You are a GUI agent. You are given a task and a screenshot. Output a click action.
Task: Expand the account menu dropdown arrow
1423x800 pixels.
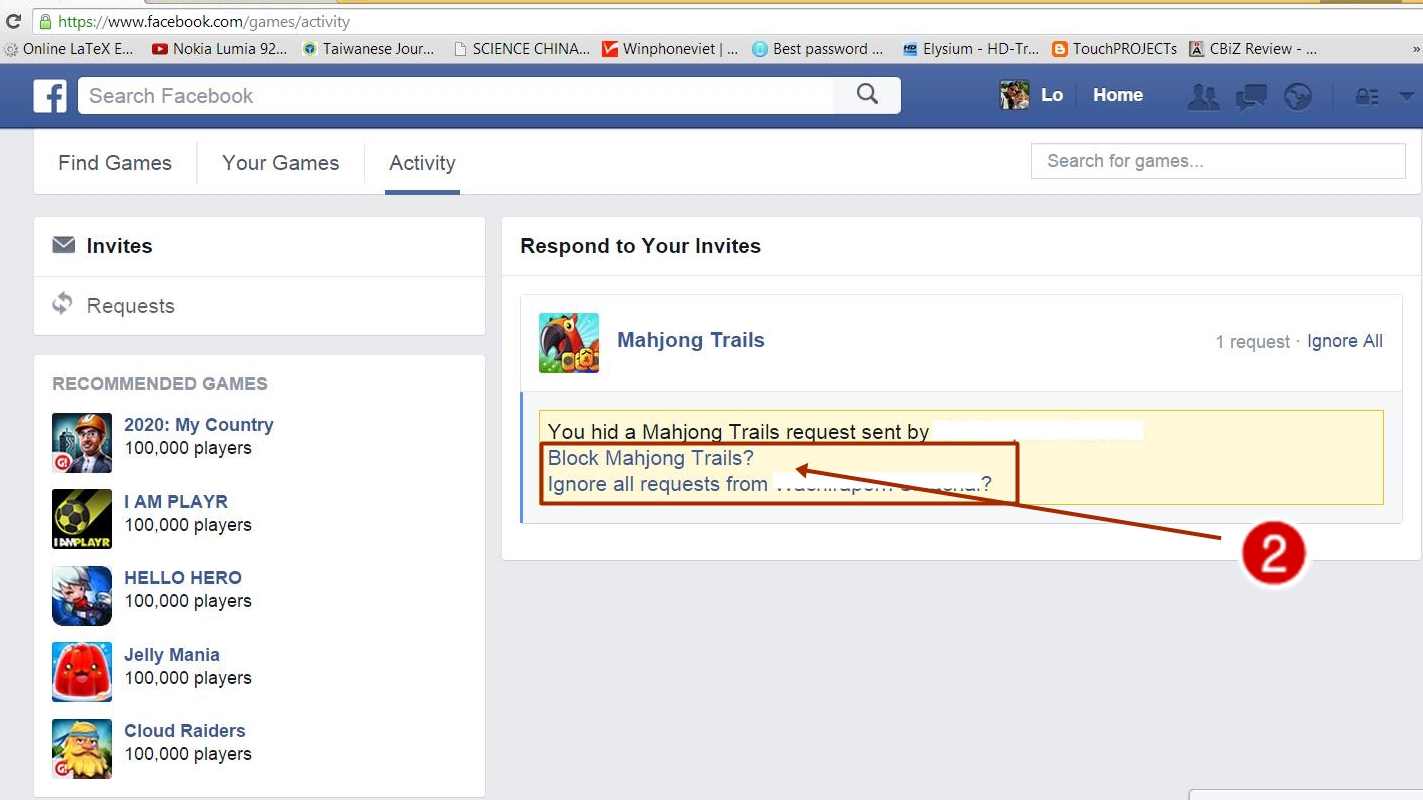[x=1407, y=96]
